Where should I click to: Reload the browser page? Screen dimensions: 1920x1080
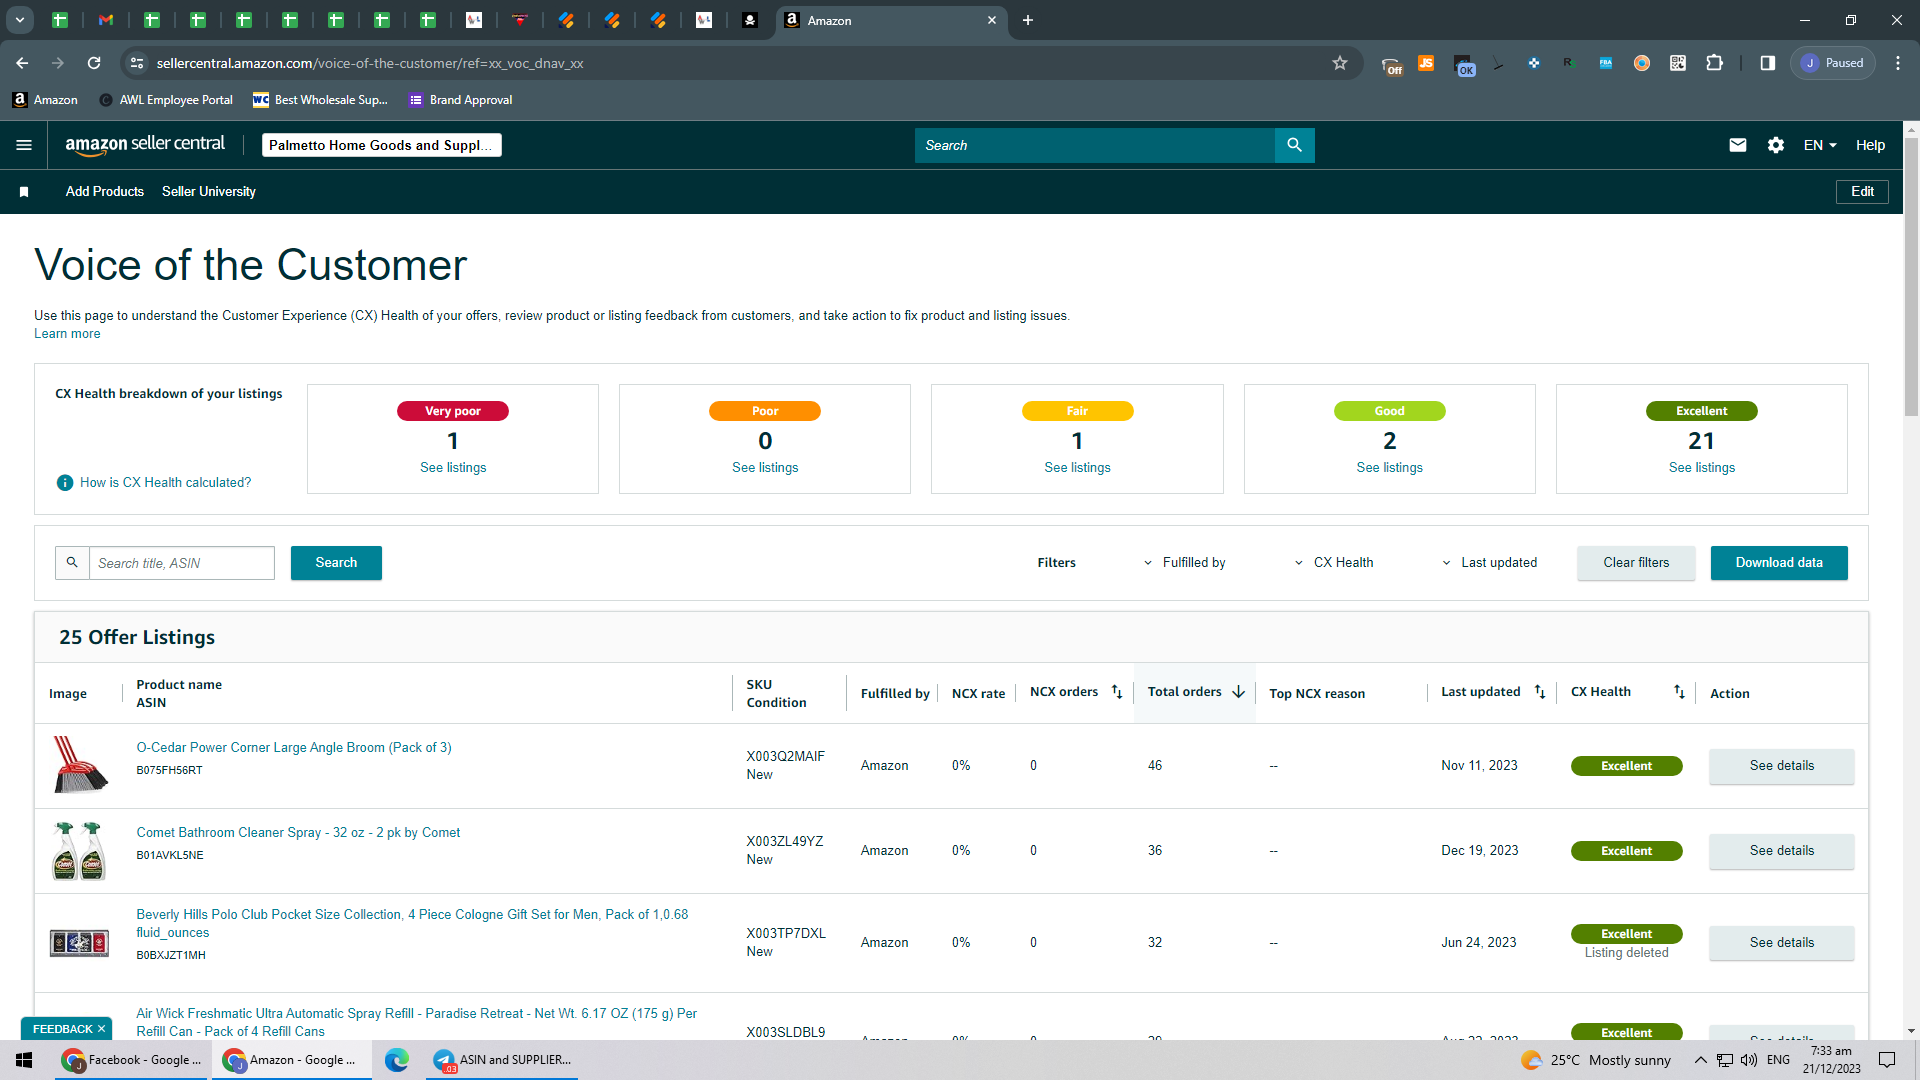point(94,63)
